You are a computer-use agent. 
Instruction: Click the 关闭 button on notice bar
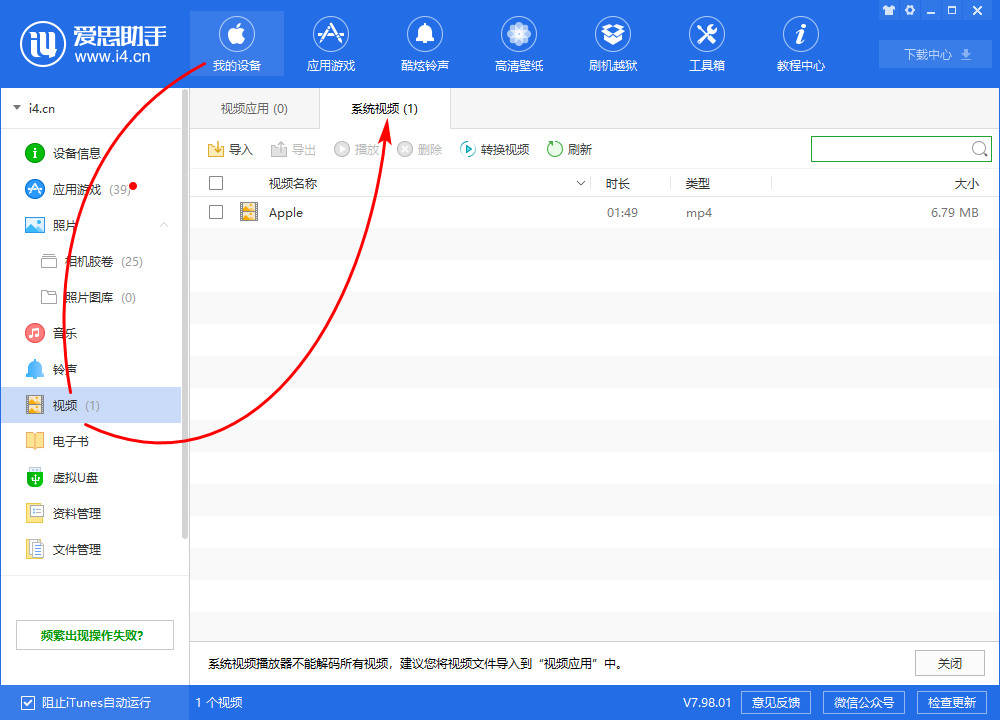[949, 663]
